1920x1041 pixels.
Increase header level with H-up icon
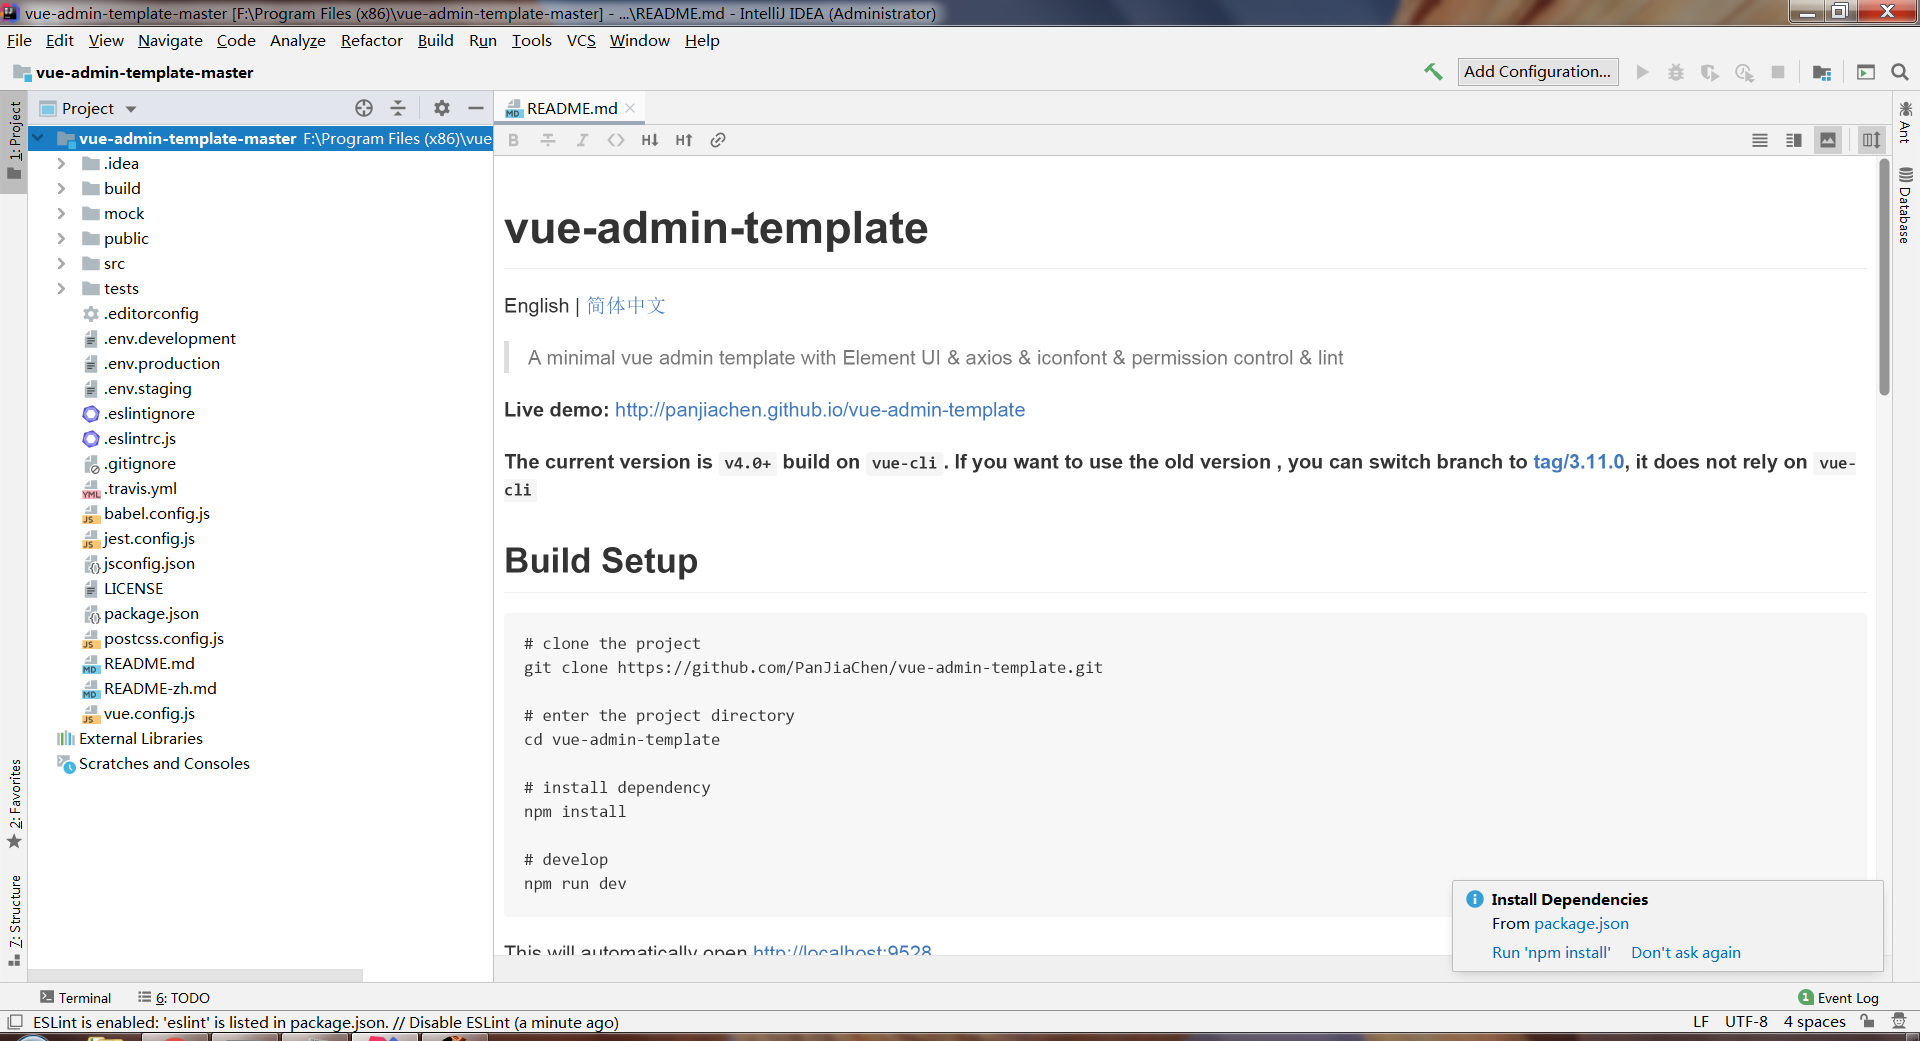[x=684, y=140]
